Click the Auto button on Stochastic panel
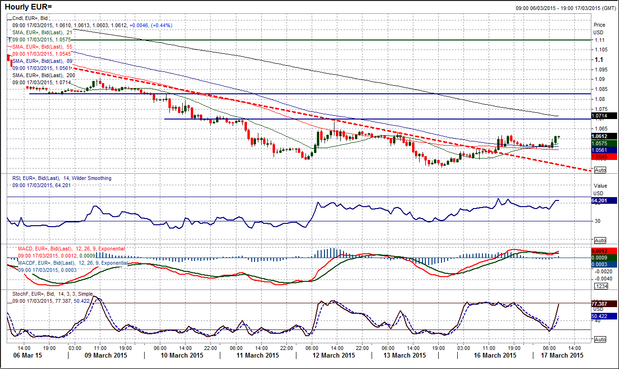The height and width of the screenshot is (369, 619). (600, 339)
